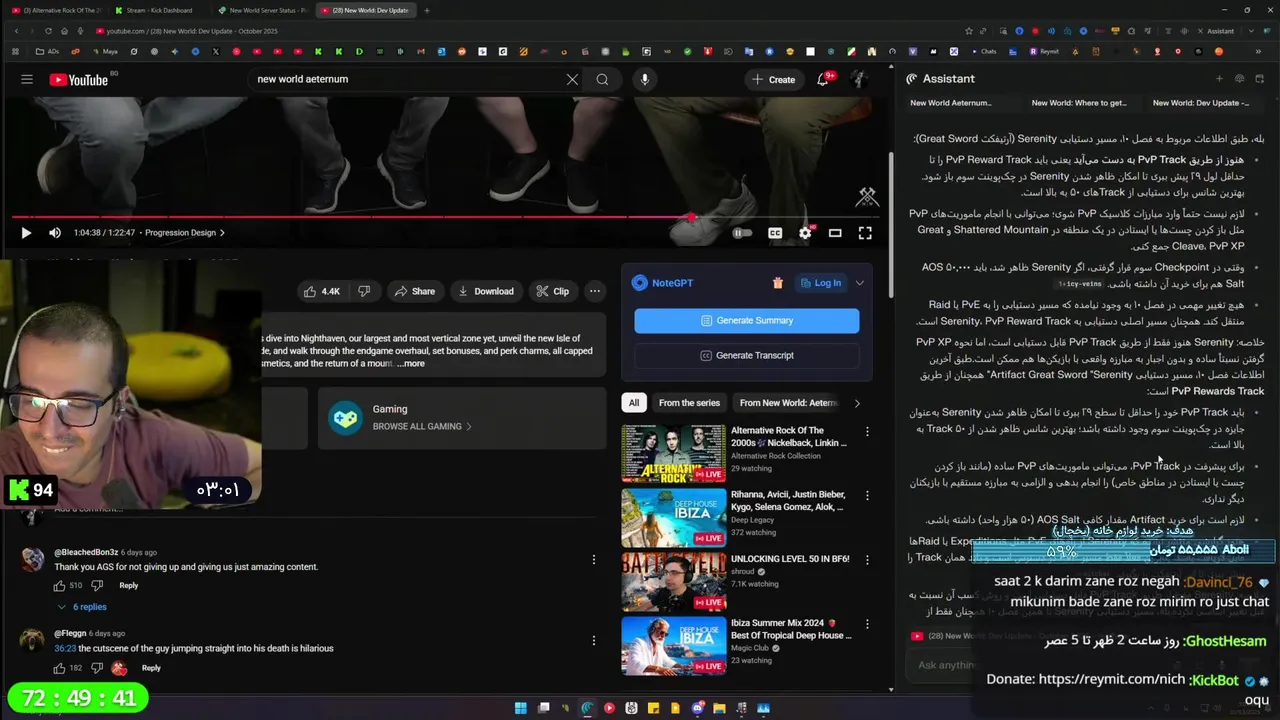This screenshot has width=1280, height=720.
Task: Create a Clip of the video
Action: point(552,291)
